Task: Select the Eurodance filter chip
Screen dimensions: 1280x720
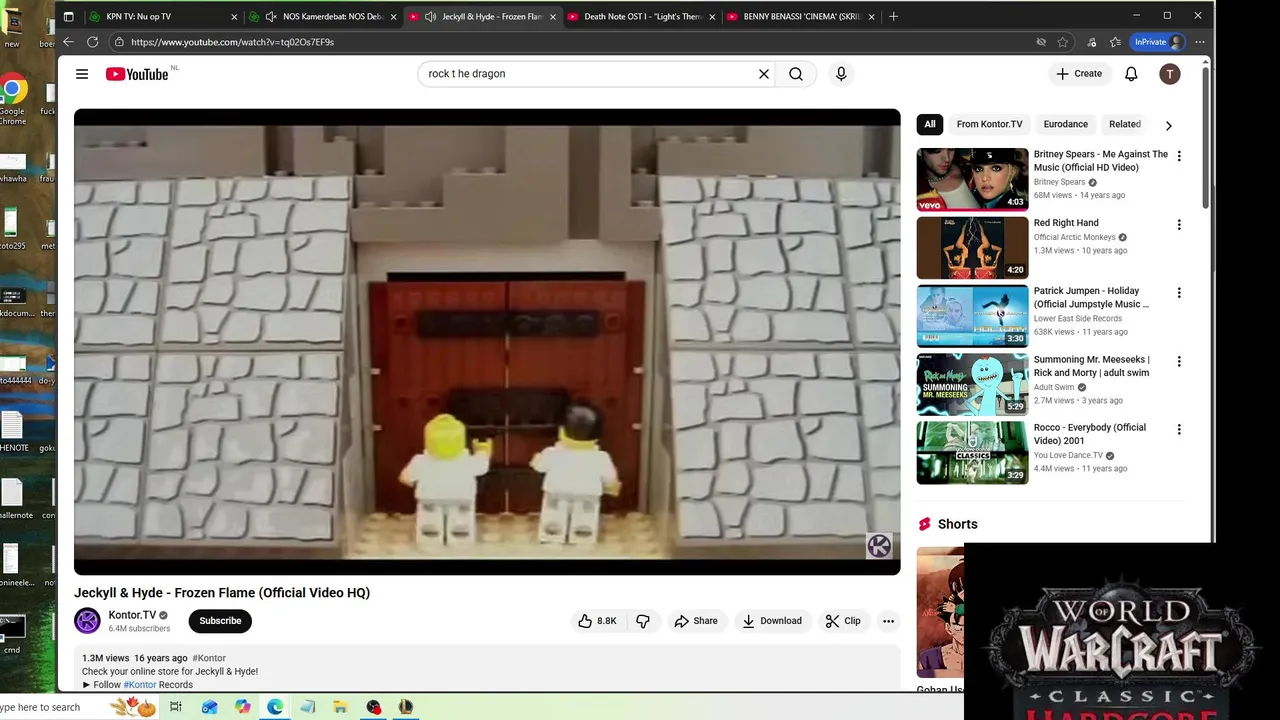Action: pos(1066,124)
